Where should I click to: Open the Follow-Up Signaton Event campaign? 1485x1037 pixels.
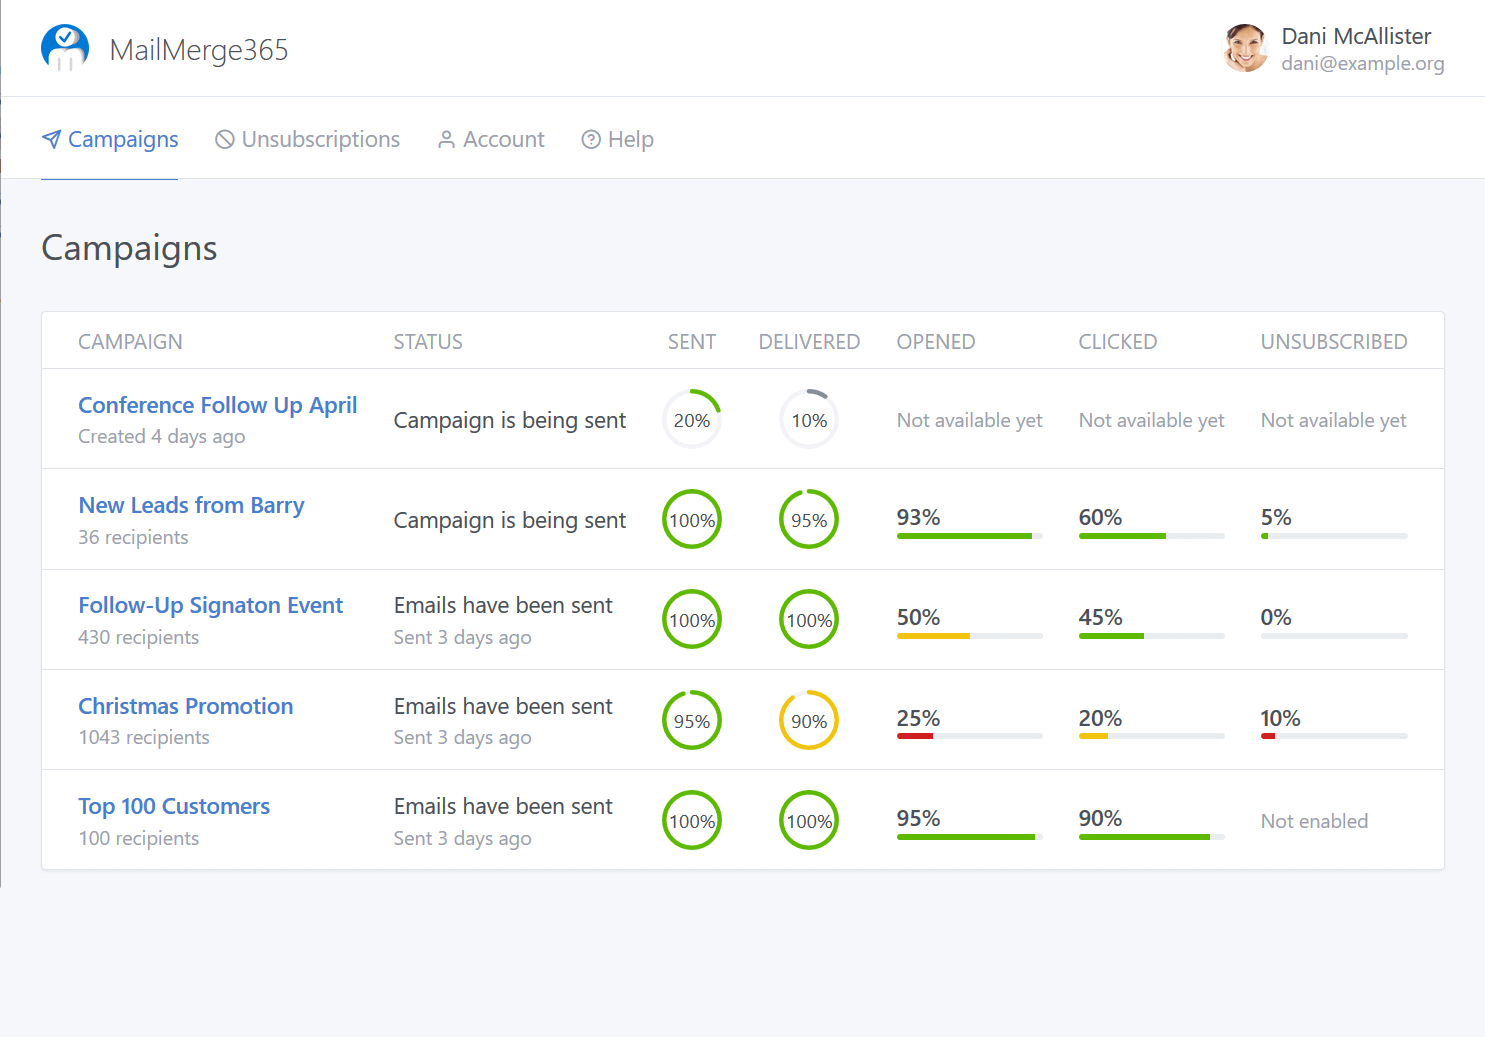pos(210,605)
